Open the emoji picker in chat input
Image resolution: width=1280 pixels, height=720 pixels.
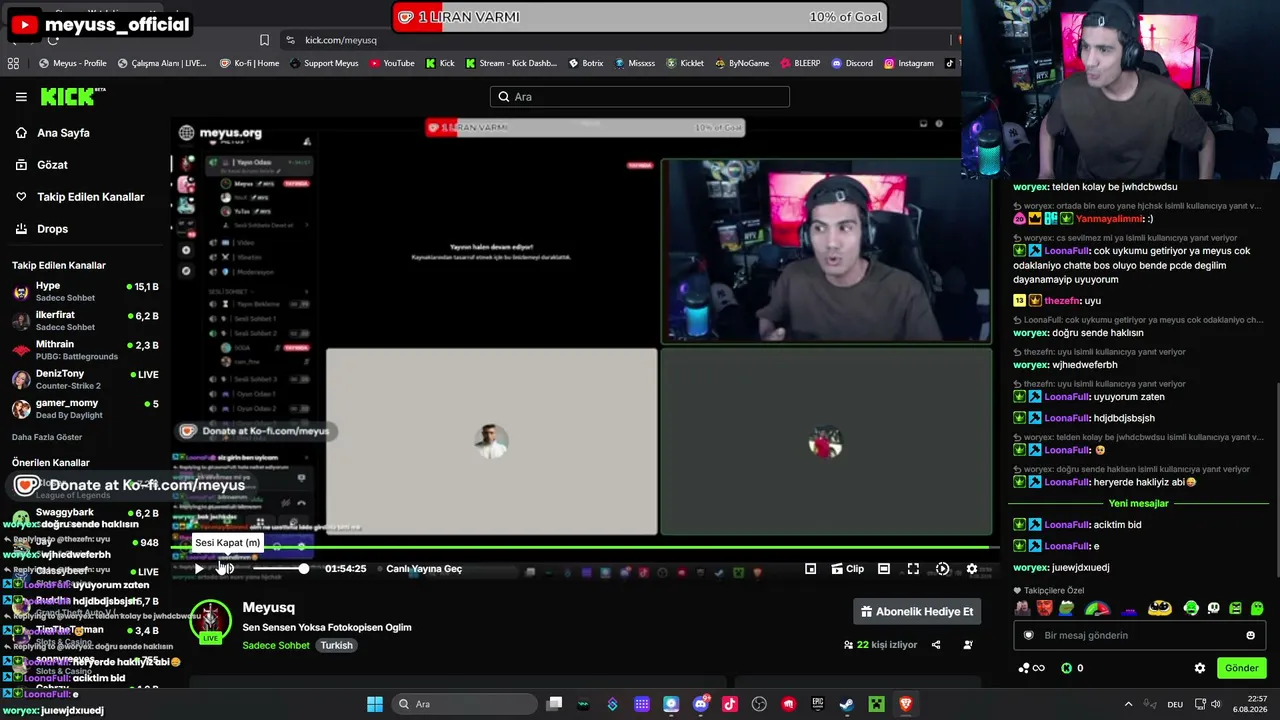[1250, 635]
